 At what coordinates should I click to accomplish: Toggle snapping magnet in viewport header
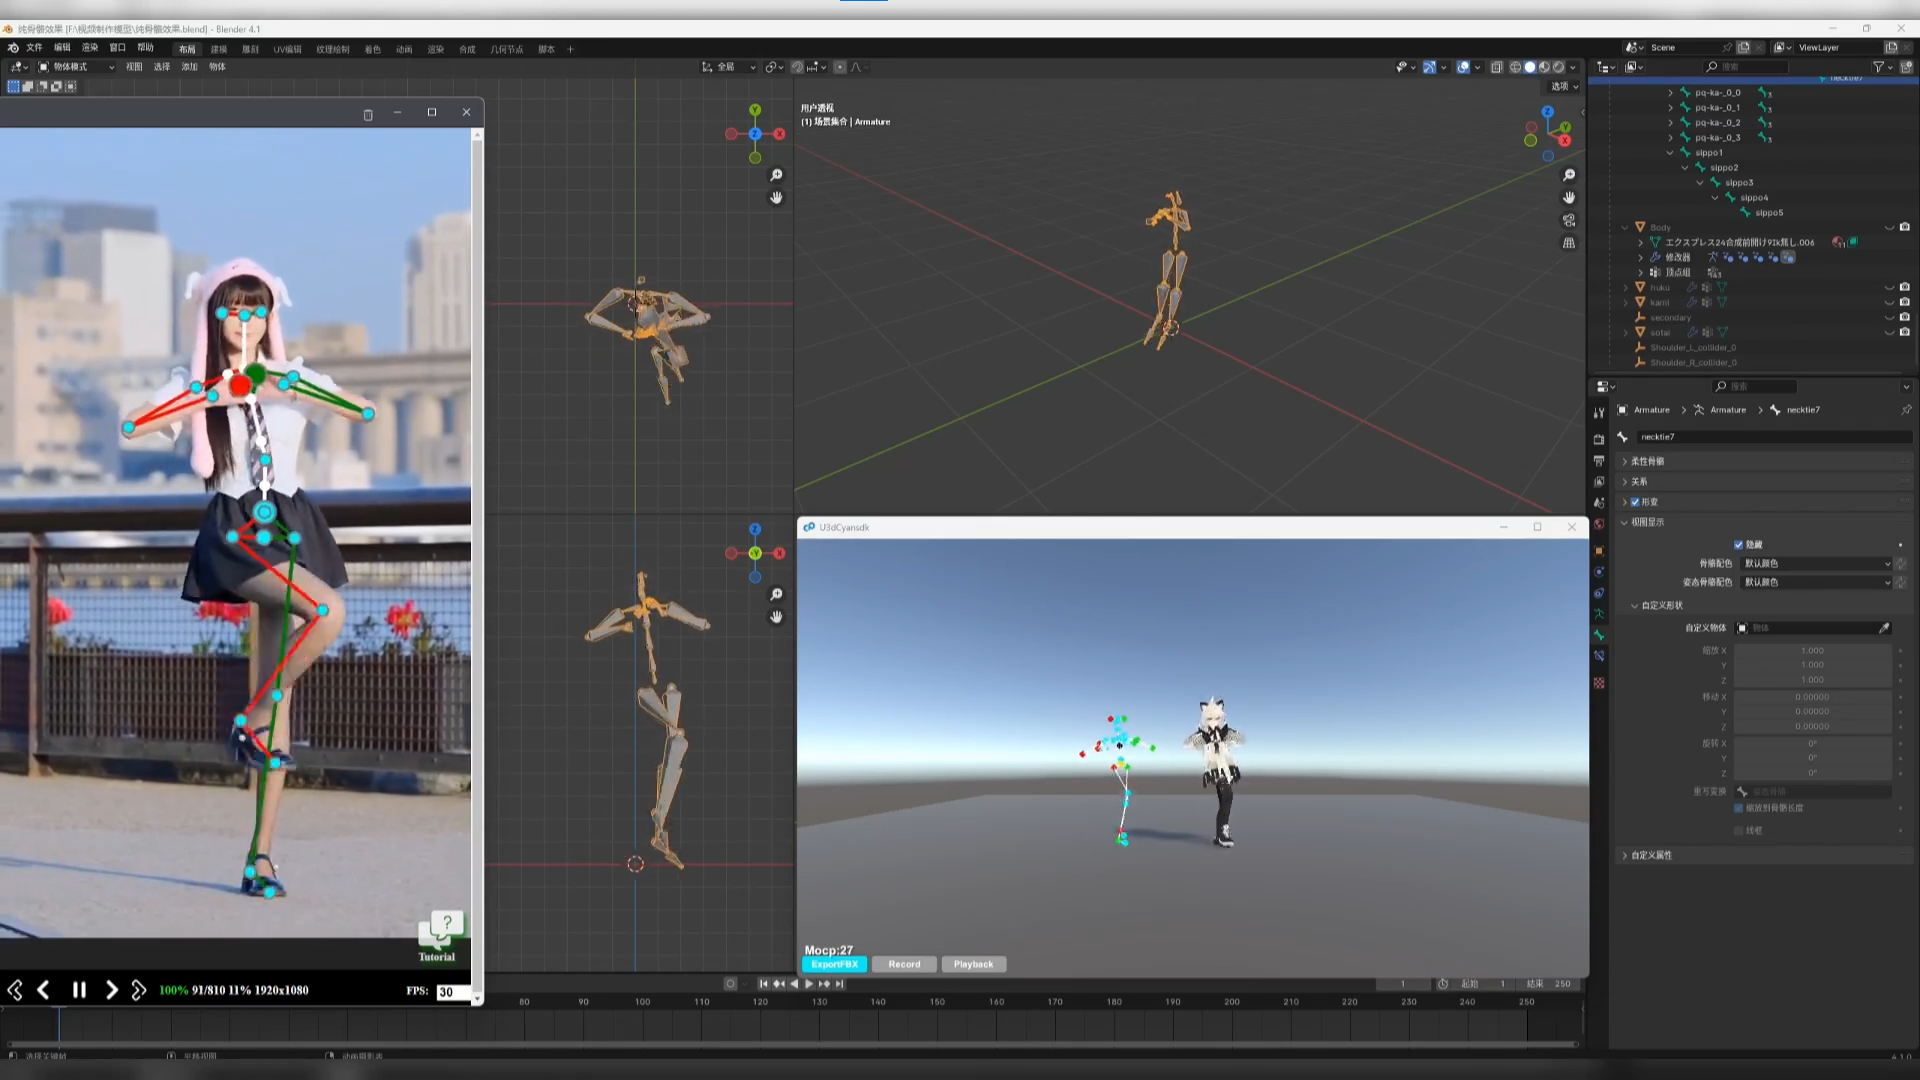pos(797,67)
